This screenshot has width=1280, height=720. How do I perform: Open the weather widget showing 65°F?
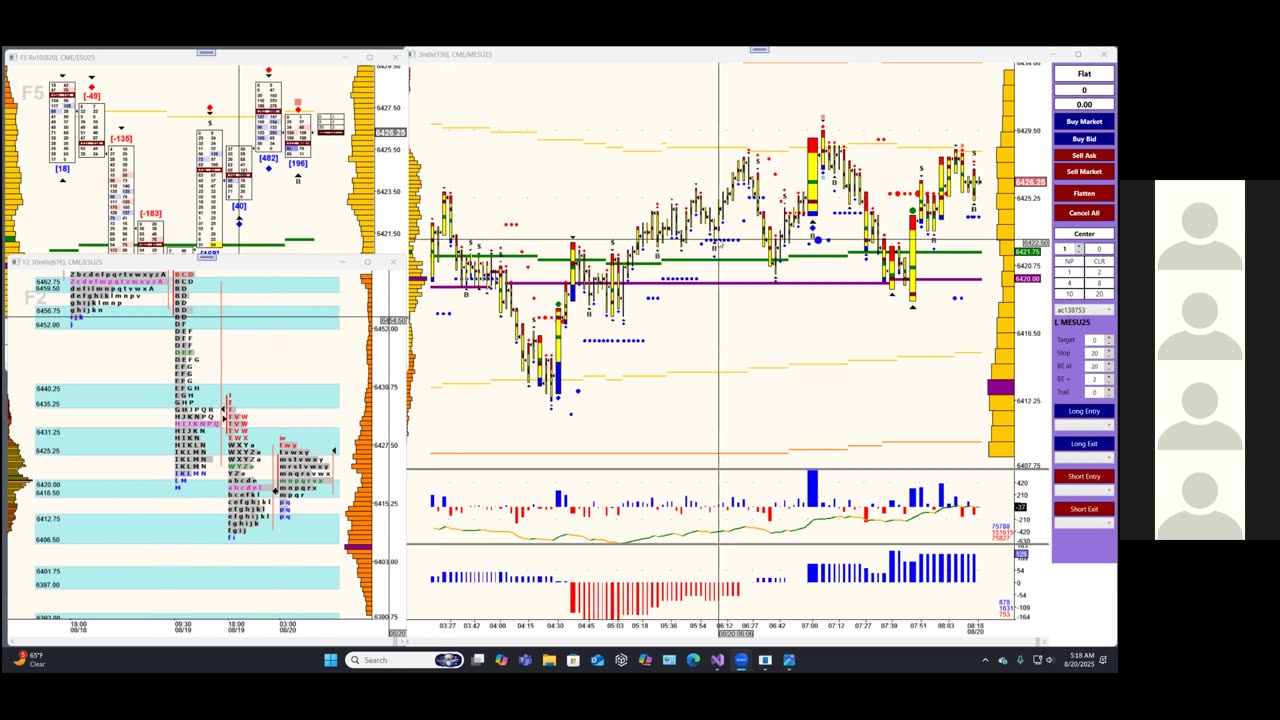(x=30, y=660)
